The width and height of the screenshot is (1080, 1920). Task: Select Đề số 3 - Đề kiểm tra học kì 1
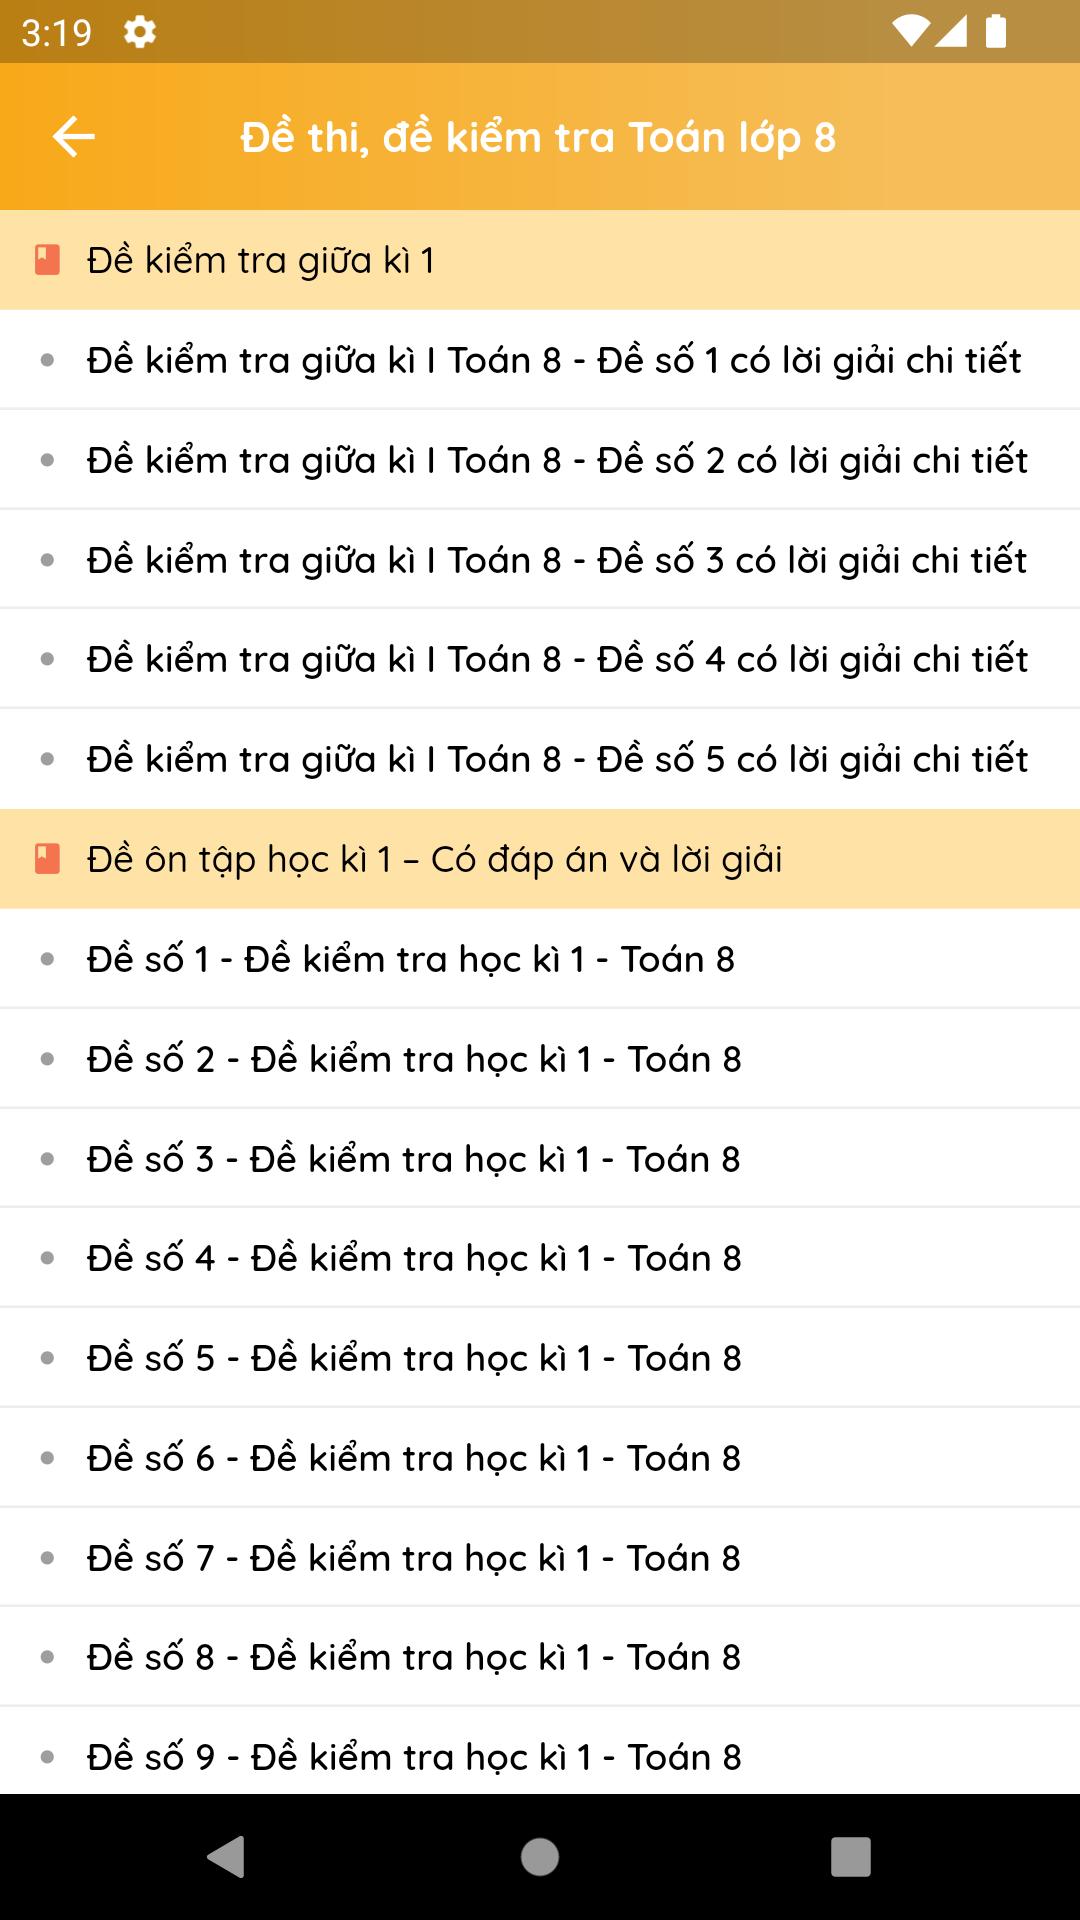(413, 1159)
